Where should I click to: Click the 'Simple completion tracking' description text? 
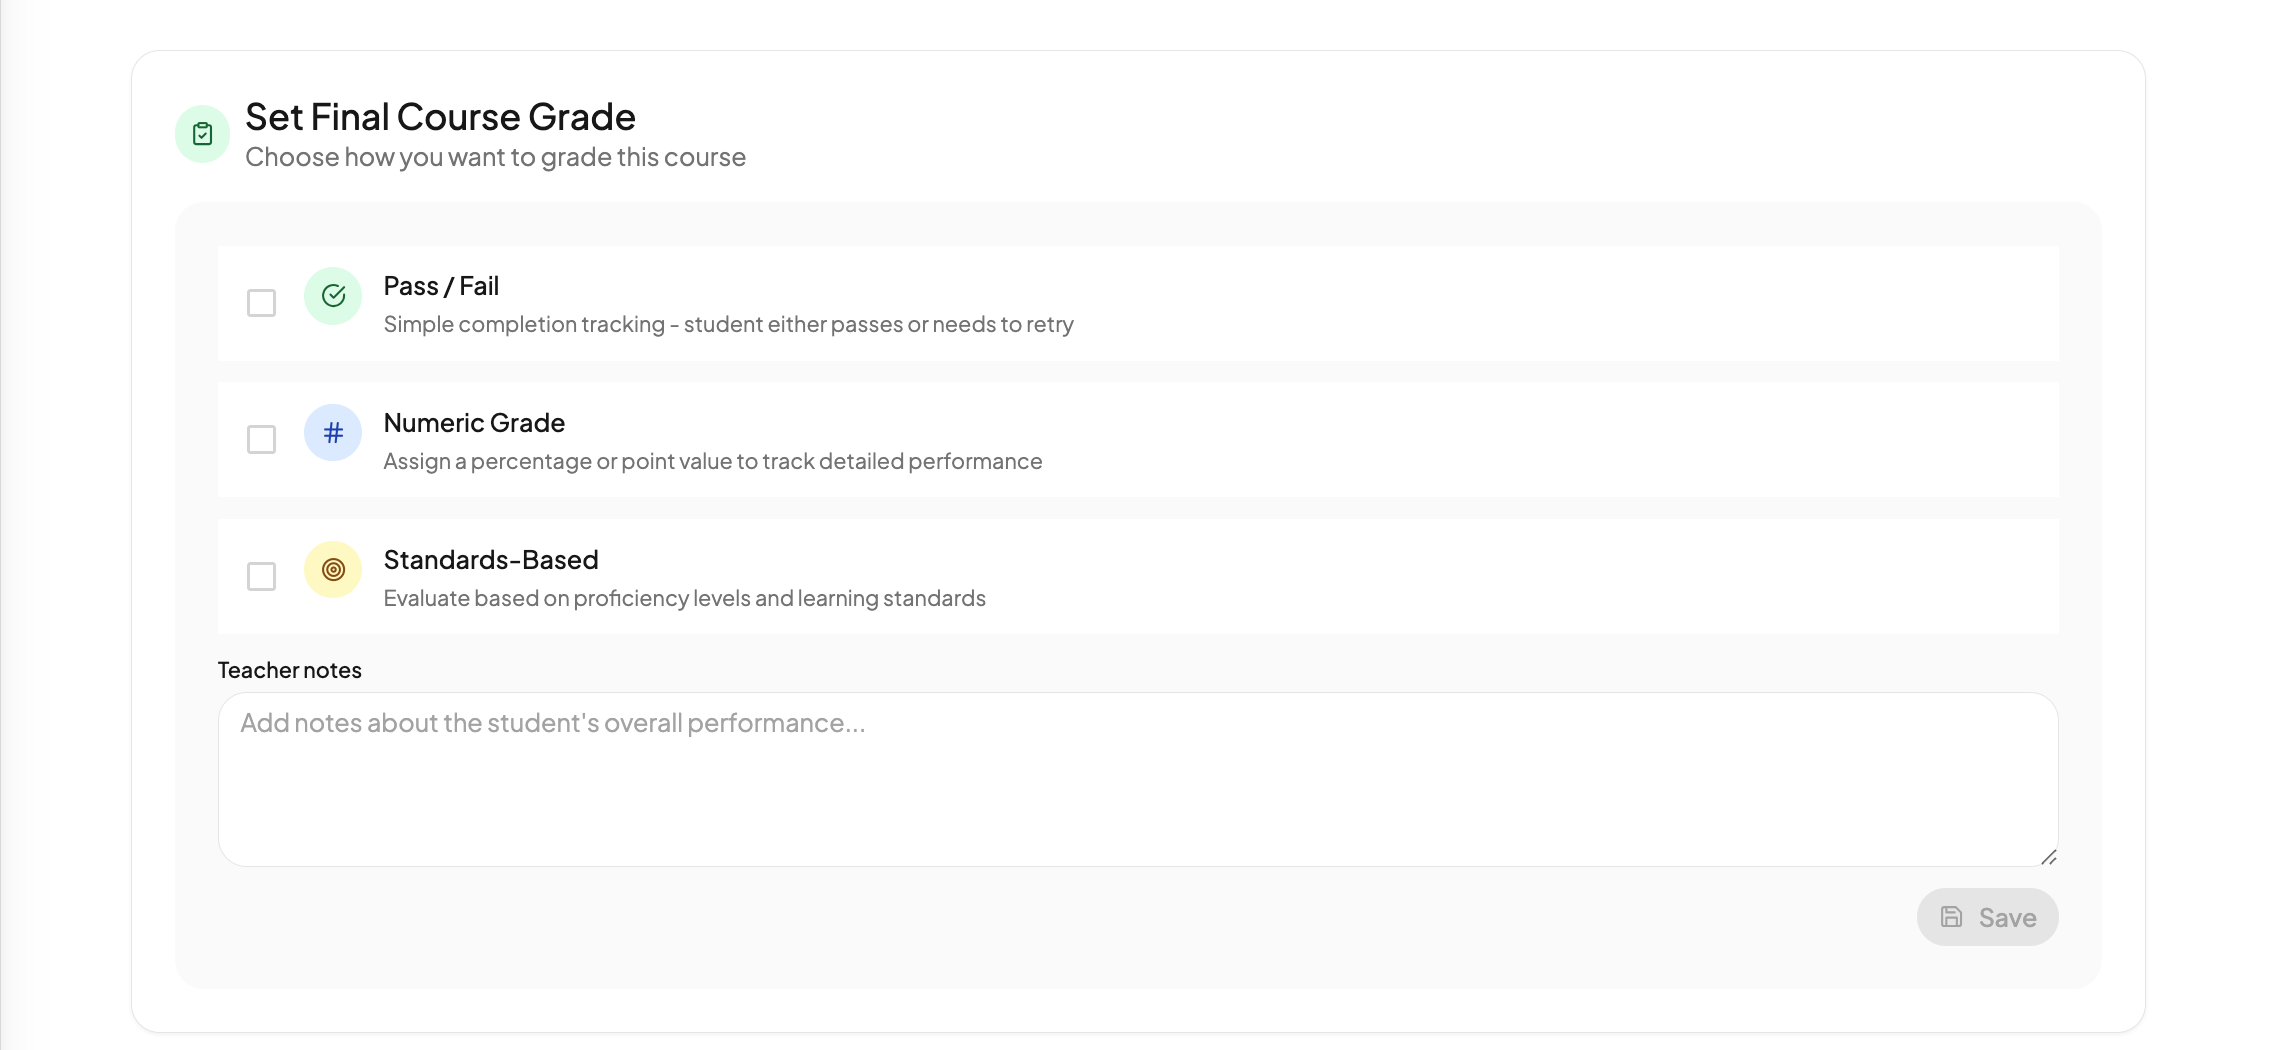728,325
